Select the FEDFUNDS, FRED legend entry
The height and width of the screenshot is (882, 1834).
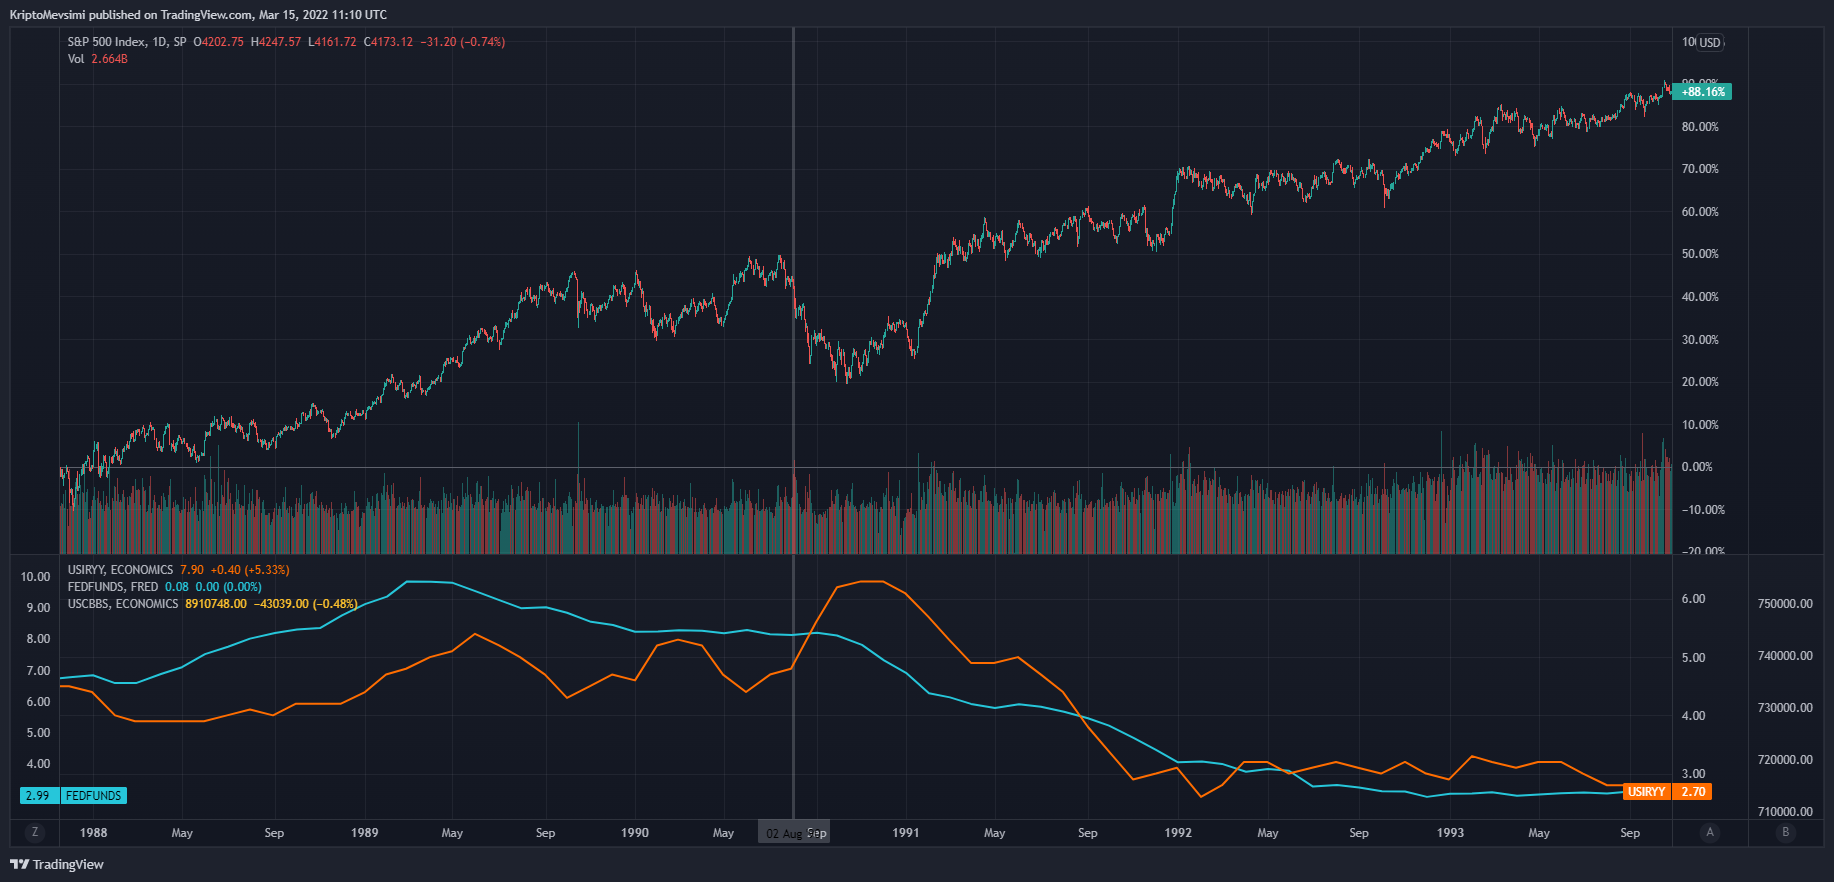112,587
